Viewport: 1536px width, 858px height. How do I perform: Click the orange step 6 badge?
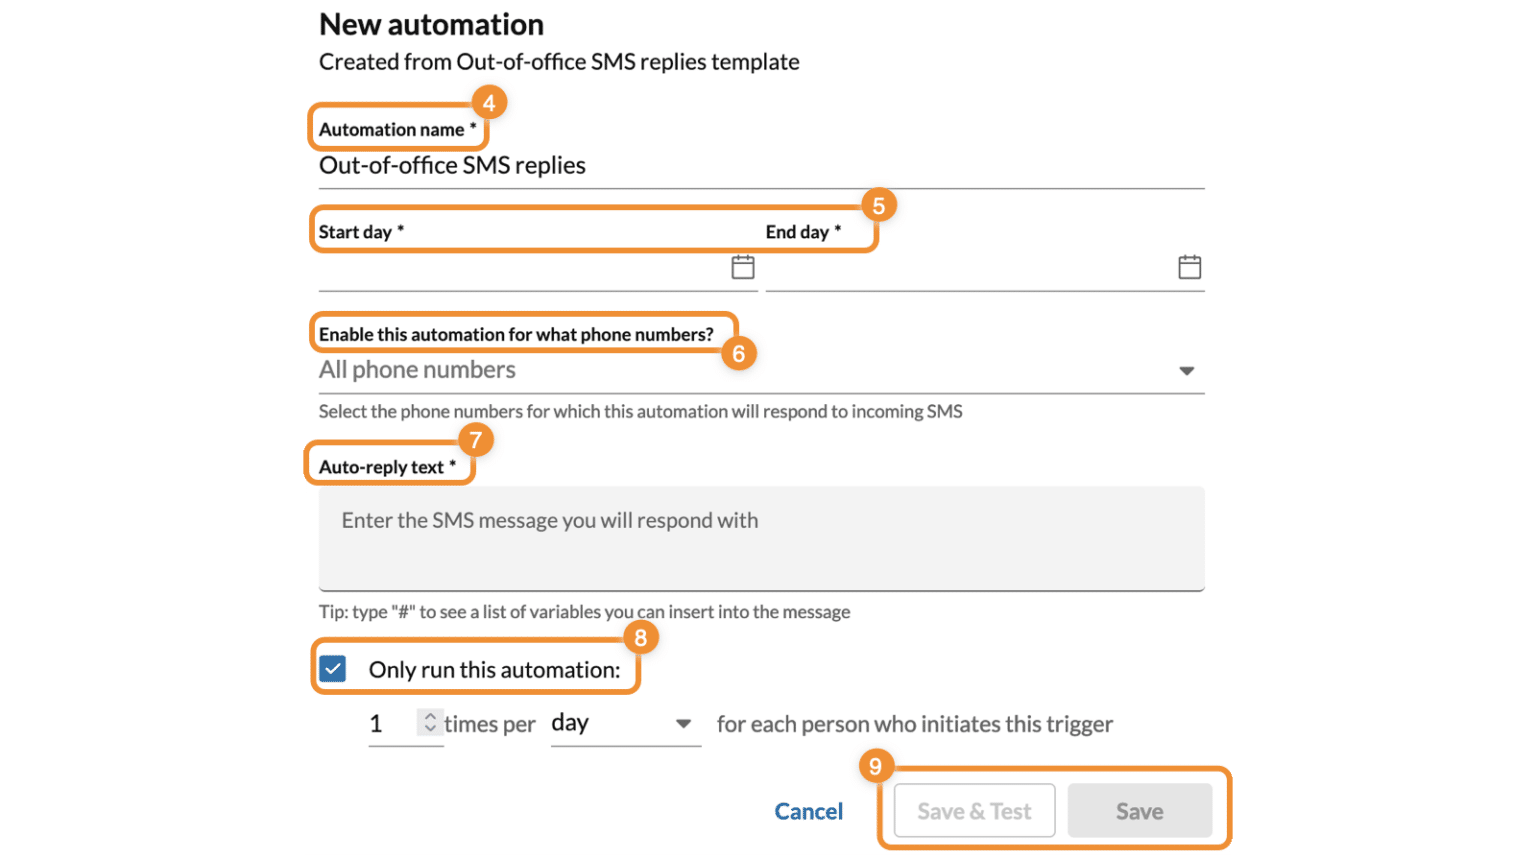[739, 354]
